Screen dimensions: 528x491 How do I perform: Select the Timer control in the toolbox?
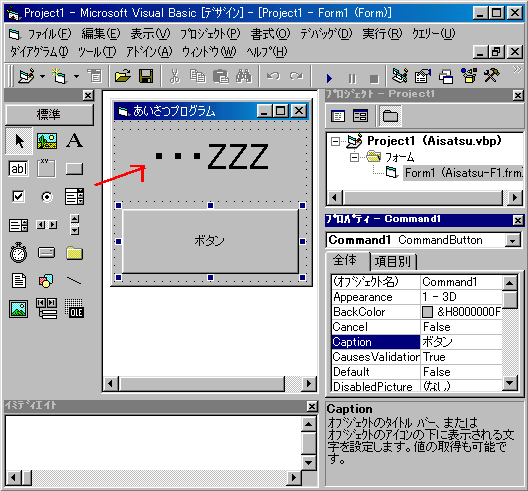tap(18, 253)
